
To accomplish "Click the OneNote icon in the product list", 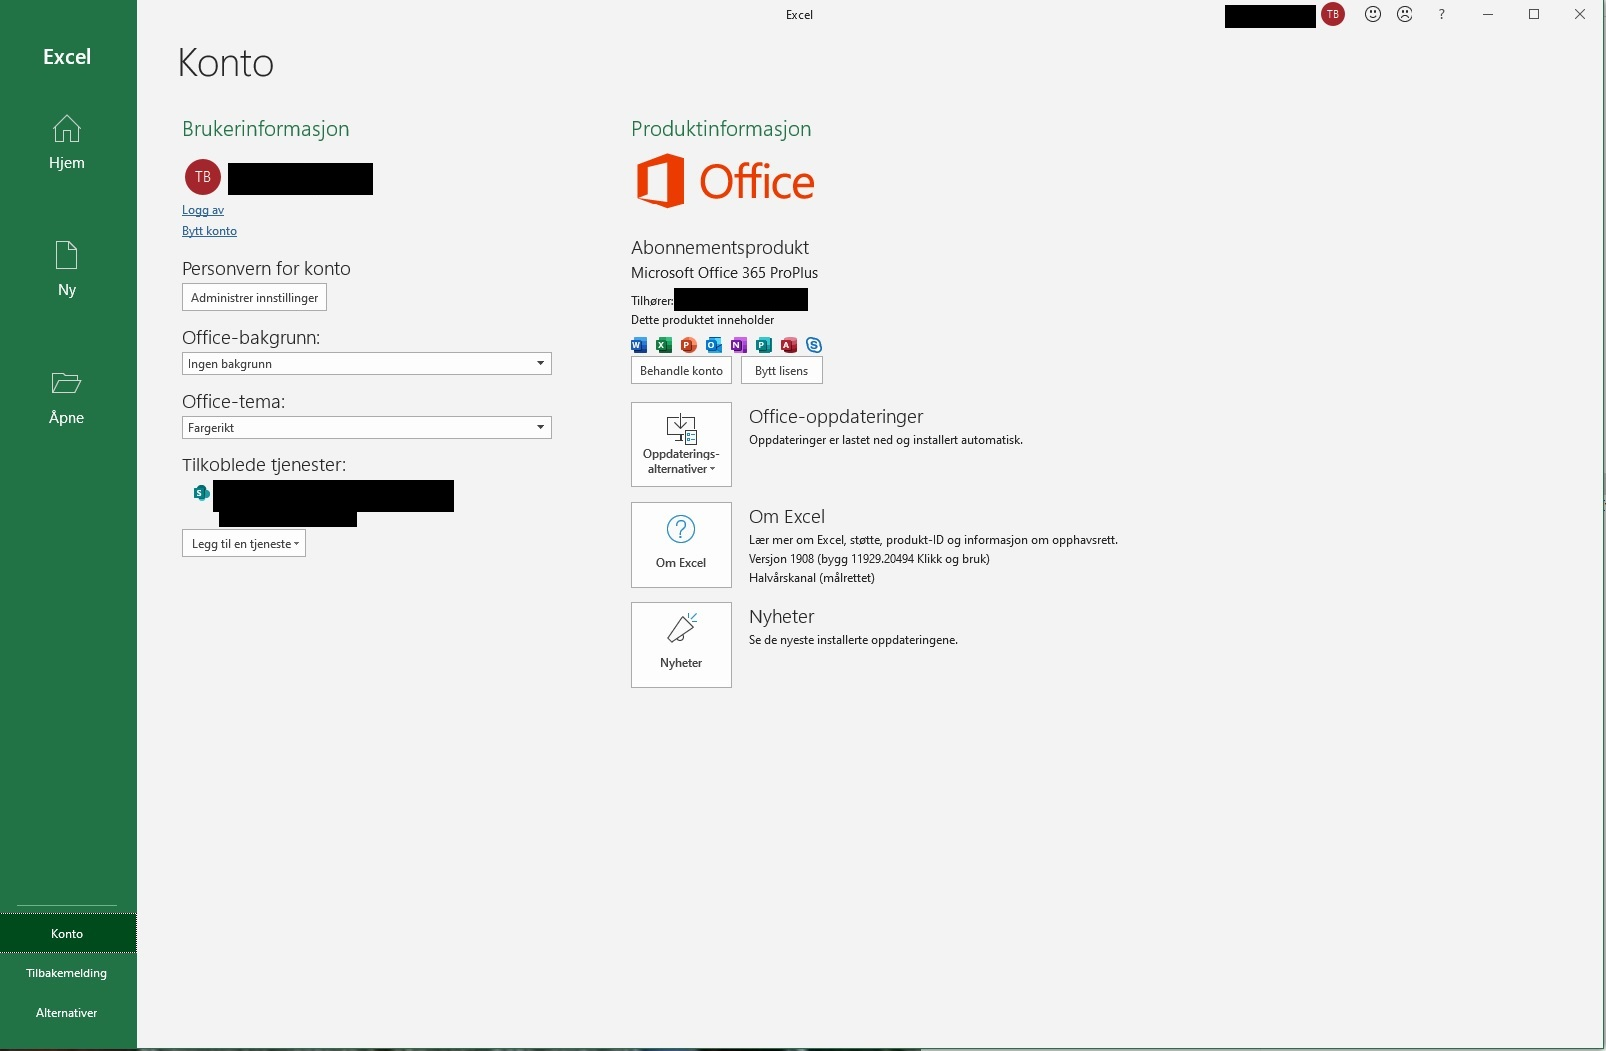I will click(x=739, y=345).
